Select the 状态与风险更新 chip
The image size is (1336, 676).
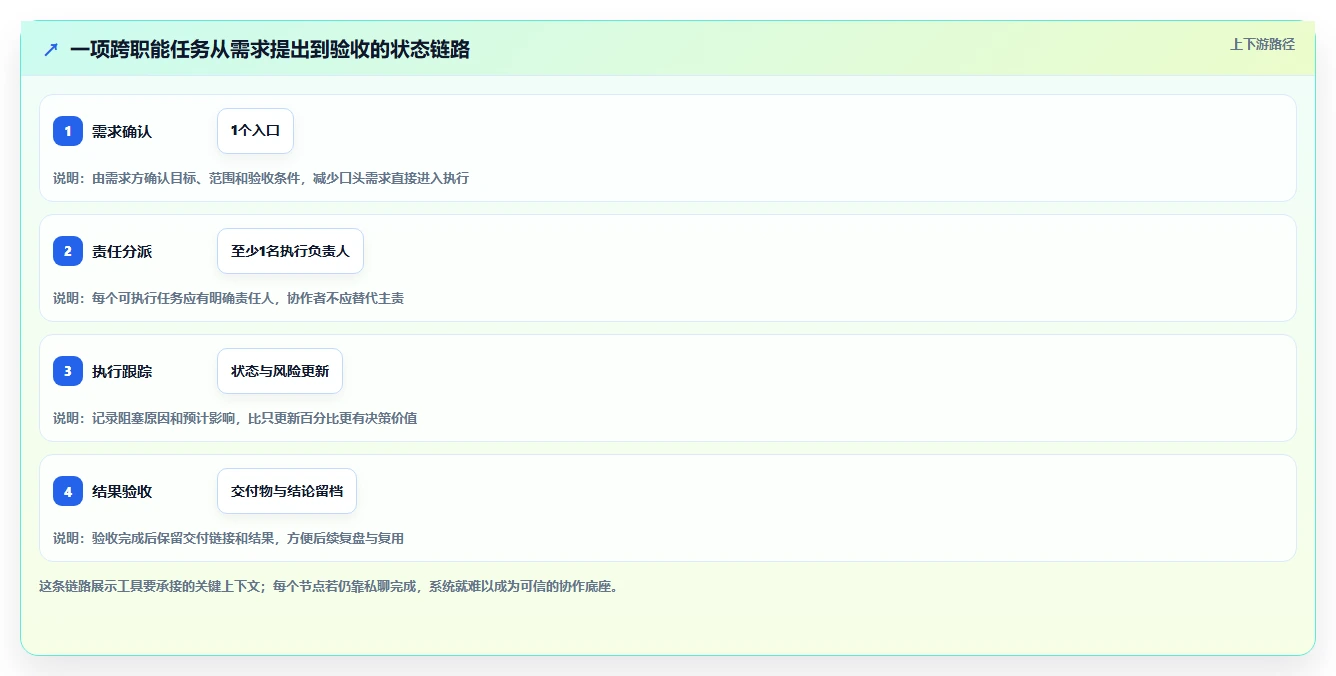click(280, 371)
